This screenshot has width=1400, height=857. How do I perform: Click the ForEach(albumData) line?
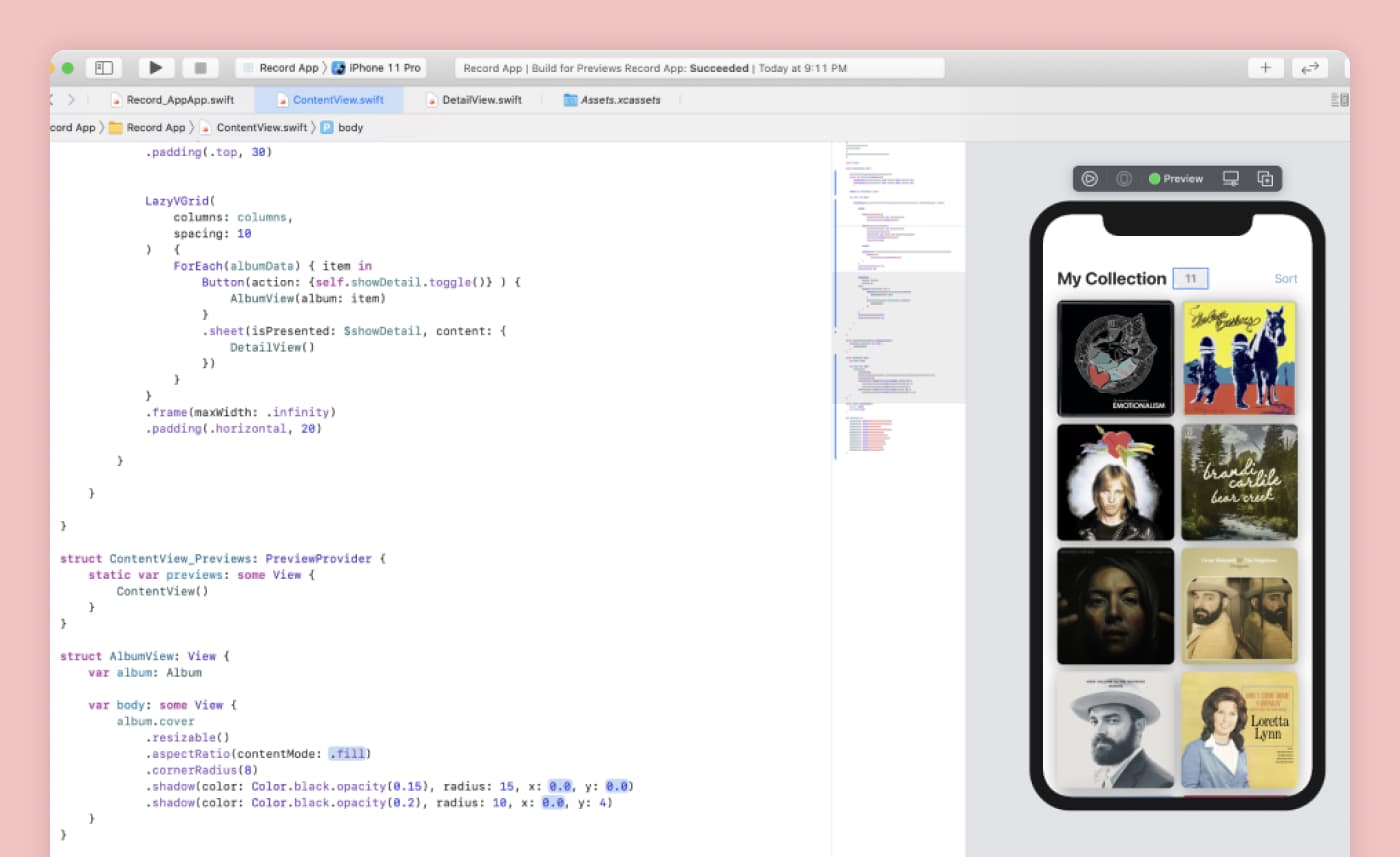tap(272, 266)
